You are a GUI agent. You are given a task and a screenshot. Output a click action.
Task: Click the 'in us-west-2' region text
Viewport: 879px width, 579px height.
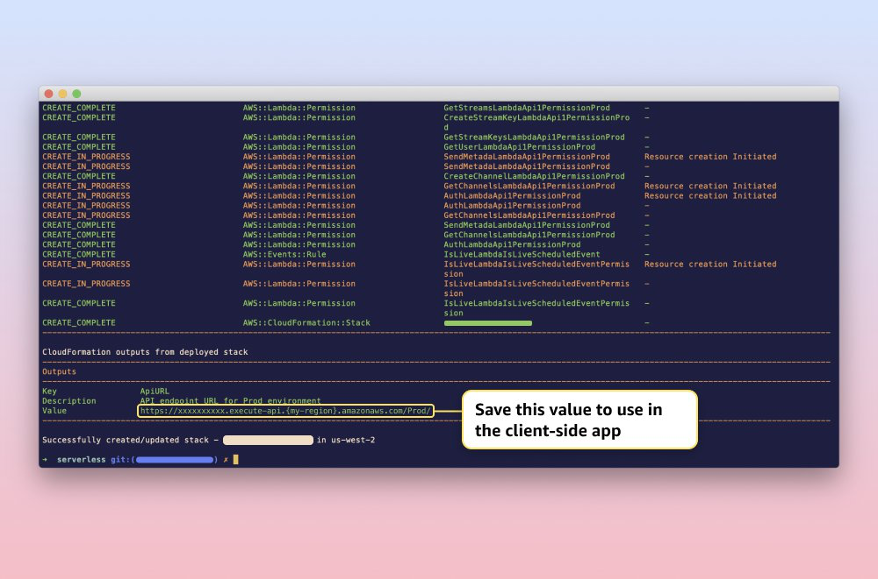coord(346,440)
